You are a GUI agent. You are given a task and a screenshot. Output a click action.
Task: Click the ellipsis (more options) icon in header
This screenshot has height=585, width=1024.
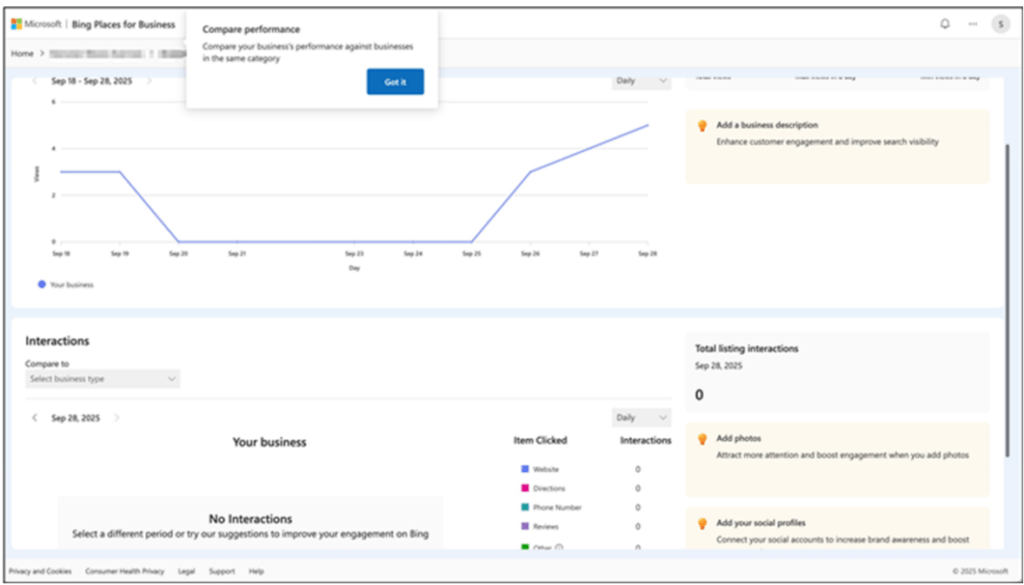(x=972, y=22)
